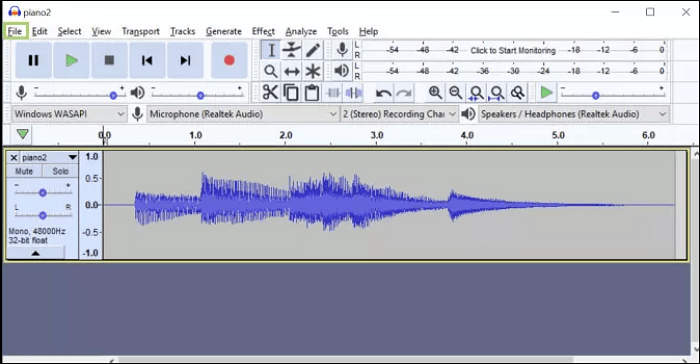This screenshot has height=364, width=700.
Task: Open the Transport menu
Action: click(x=141, y=31)
